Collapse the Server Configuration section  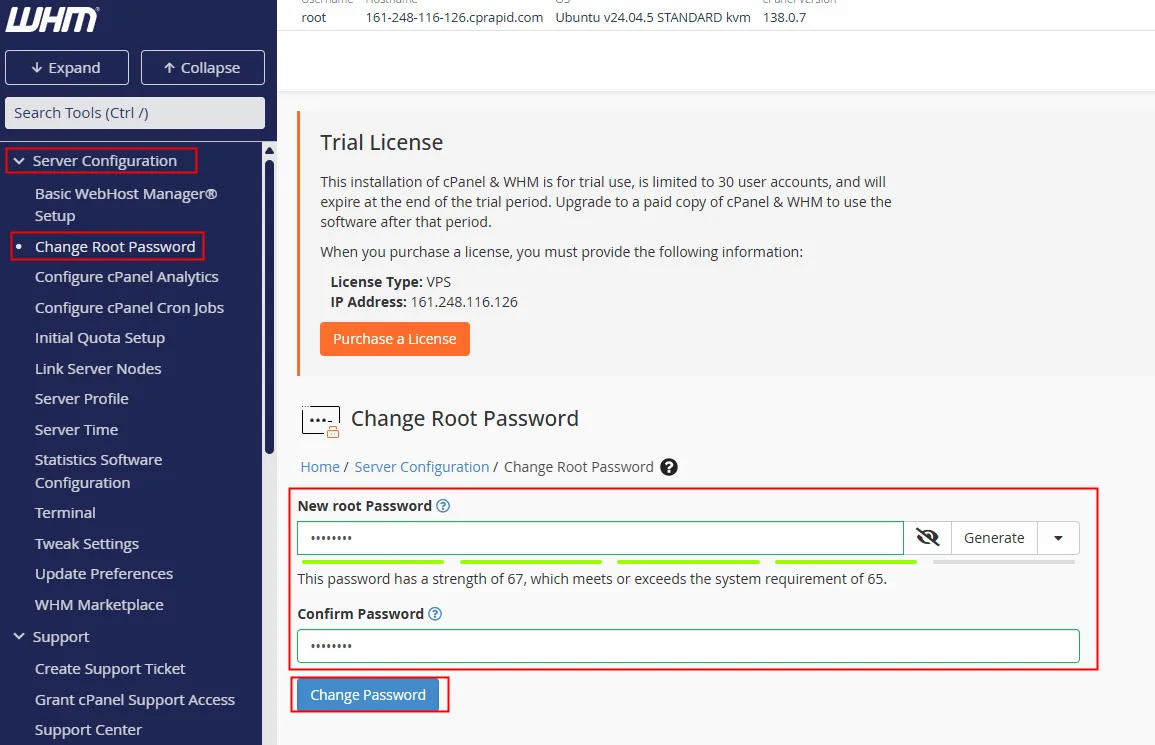(x=19, y=161)
